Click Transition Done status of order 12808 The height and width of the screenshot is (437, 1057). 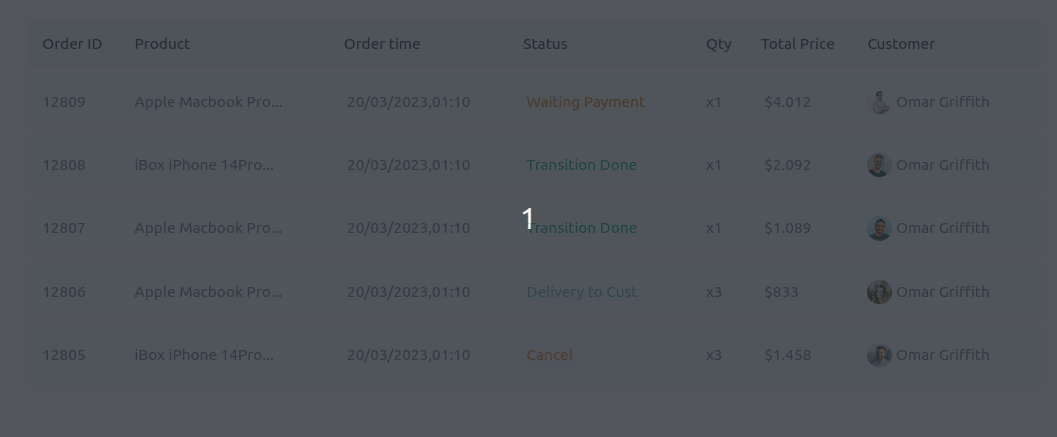[581, 165]
